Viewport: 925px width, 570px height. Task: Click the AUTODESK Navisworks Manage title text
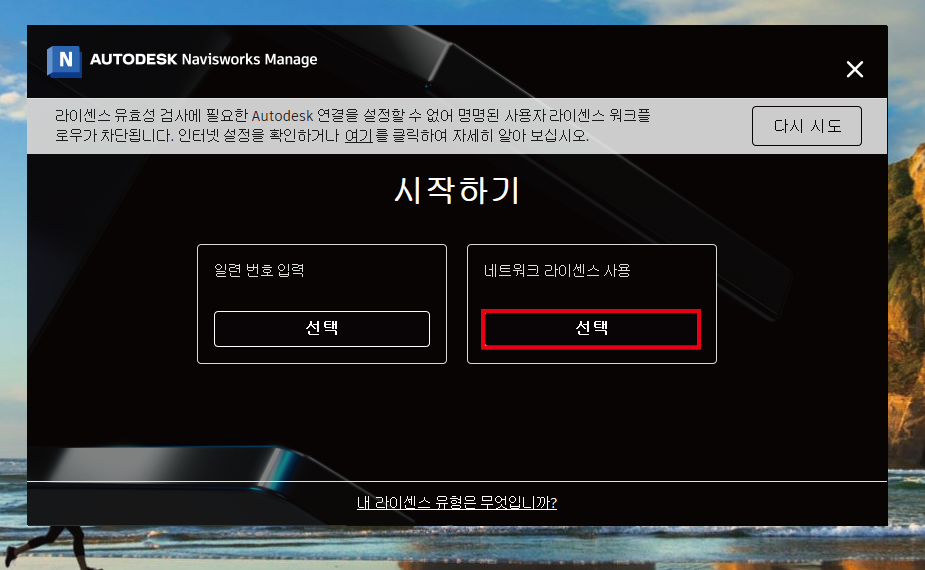pyautogui.click(x=204, y=60)
